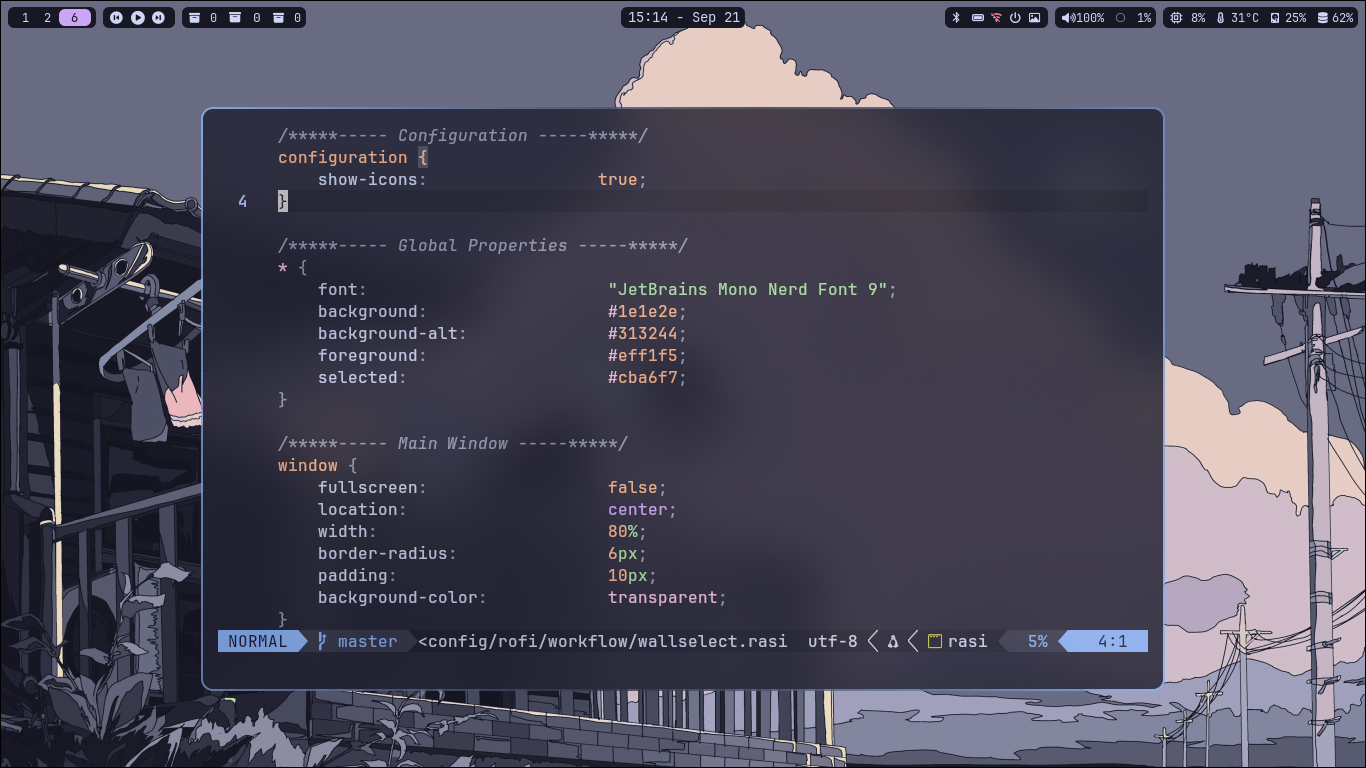Click the rasi filetype icon in statusline
This screenshot has width=1366, height=768.
[935, 641]
